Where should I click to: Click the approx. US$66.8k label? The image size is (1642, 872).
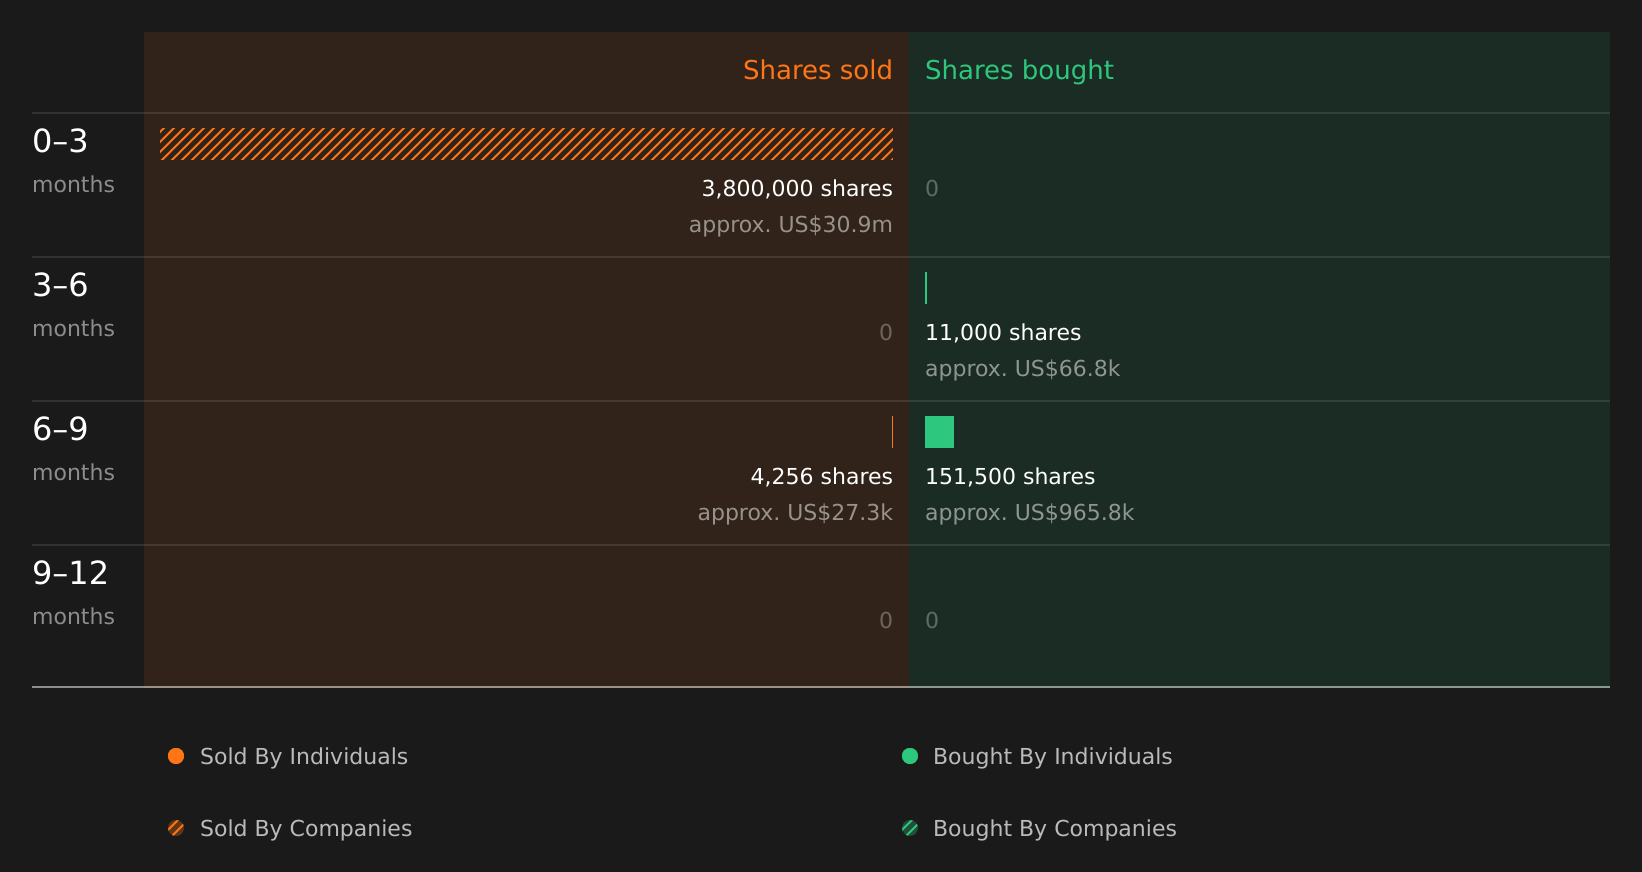click(1022, 368)
